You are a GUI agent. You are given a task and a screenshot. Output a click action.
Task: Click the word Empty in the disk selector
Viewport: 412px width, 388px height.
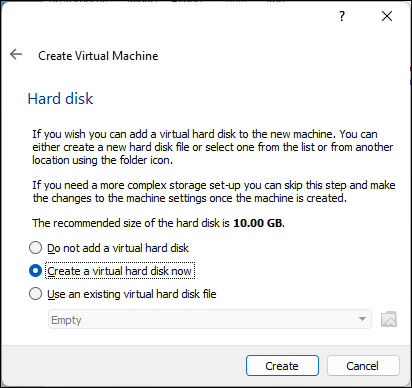(x=66, y=320)
